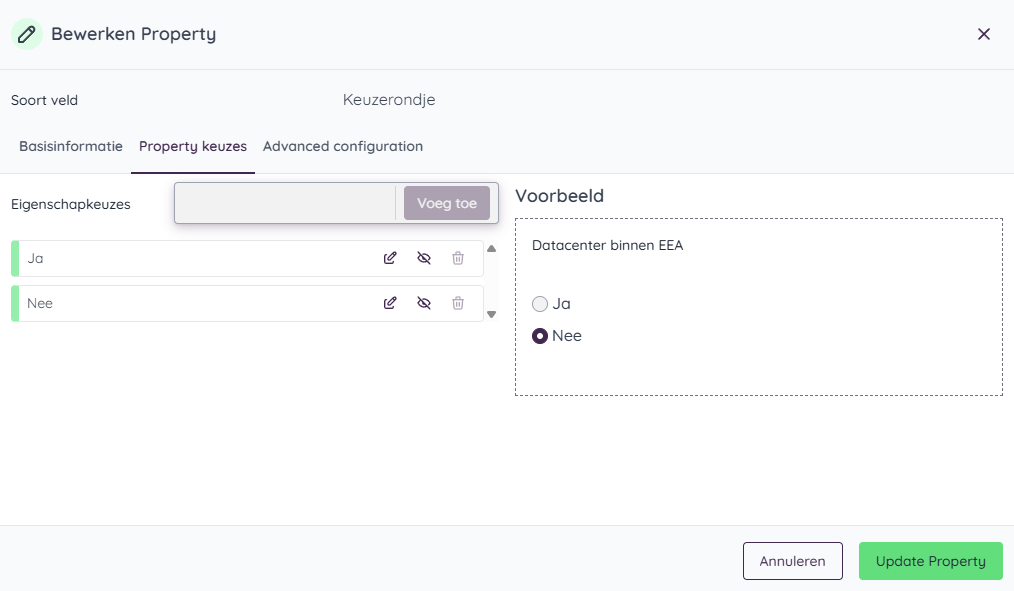Delete the "Nee" option with trash icon
Image resolution: width=1014 pixels, height=591 pixels.
coord(458,303)
